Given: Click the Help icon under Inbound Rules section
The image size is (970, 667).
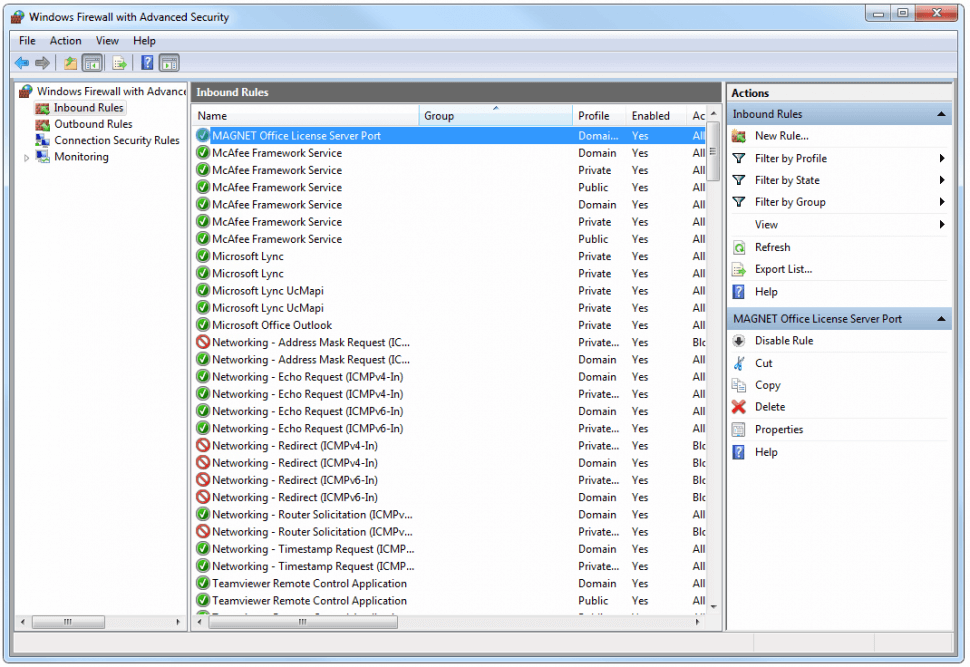Looking at the screenshot, I should point(739,292).
